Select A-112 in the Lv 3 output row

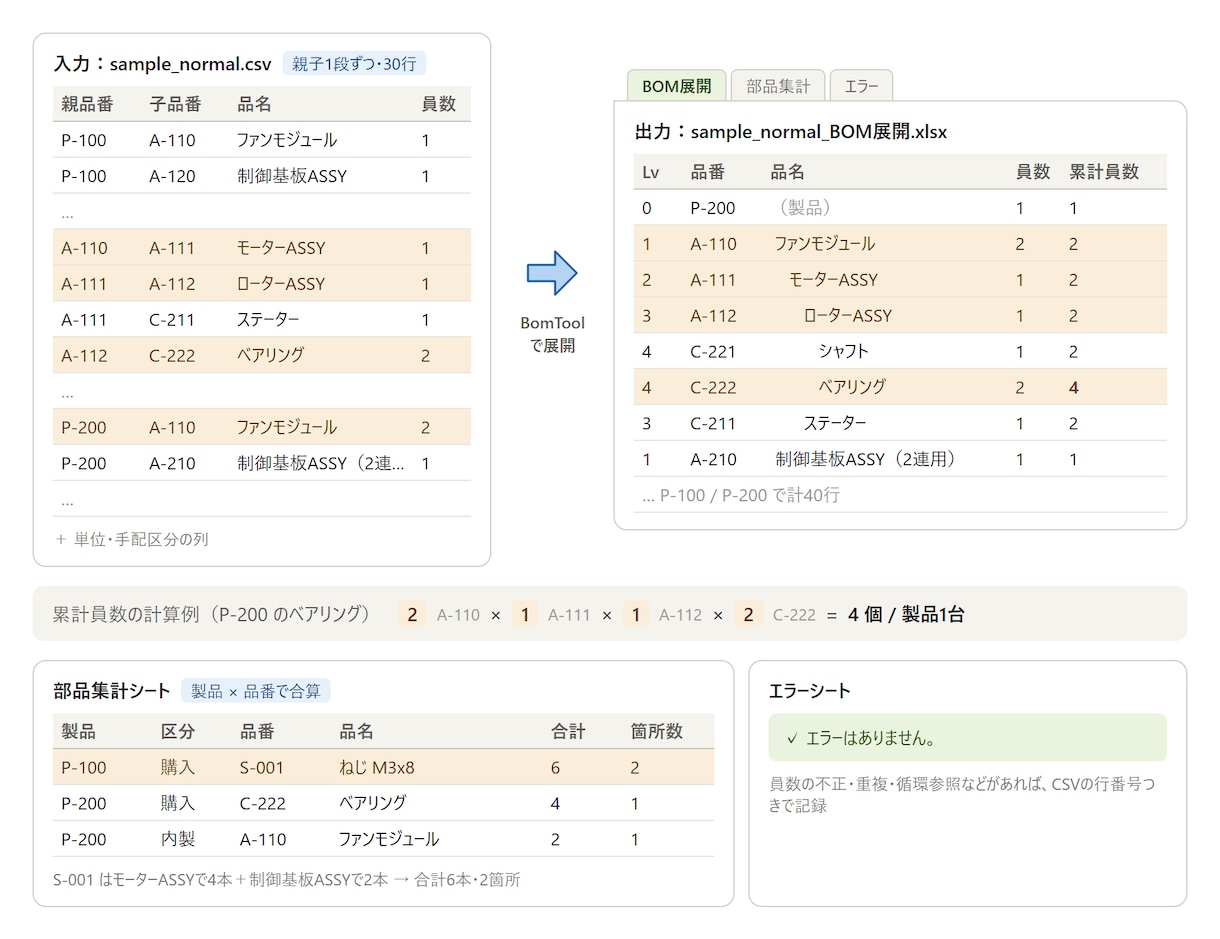coord(713,315)
